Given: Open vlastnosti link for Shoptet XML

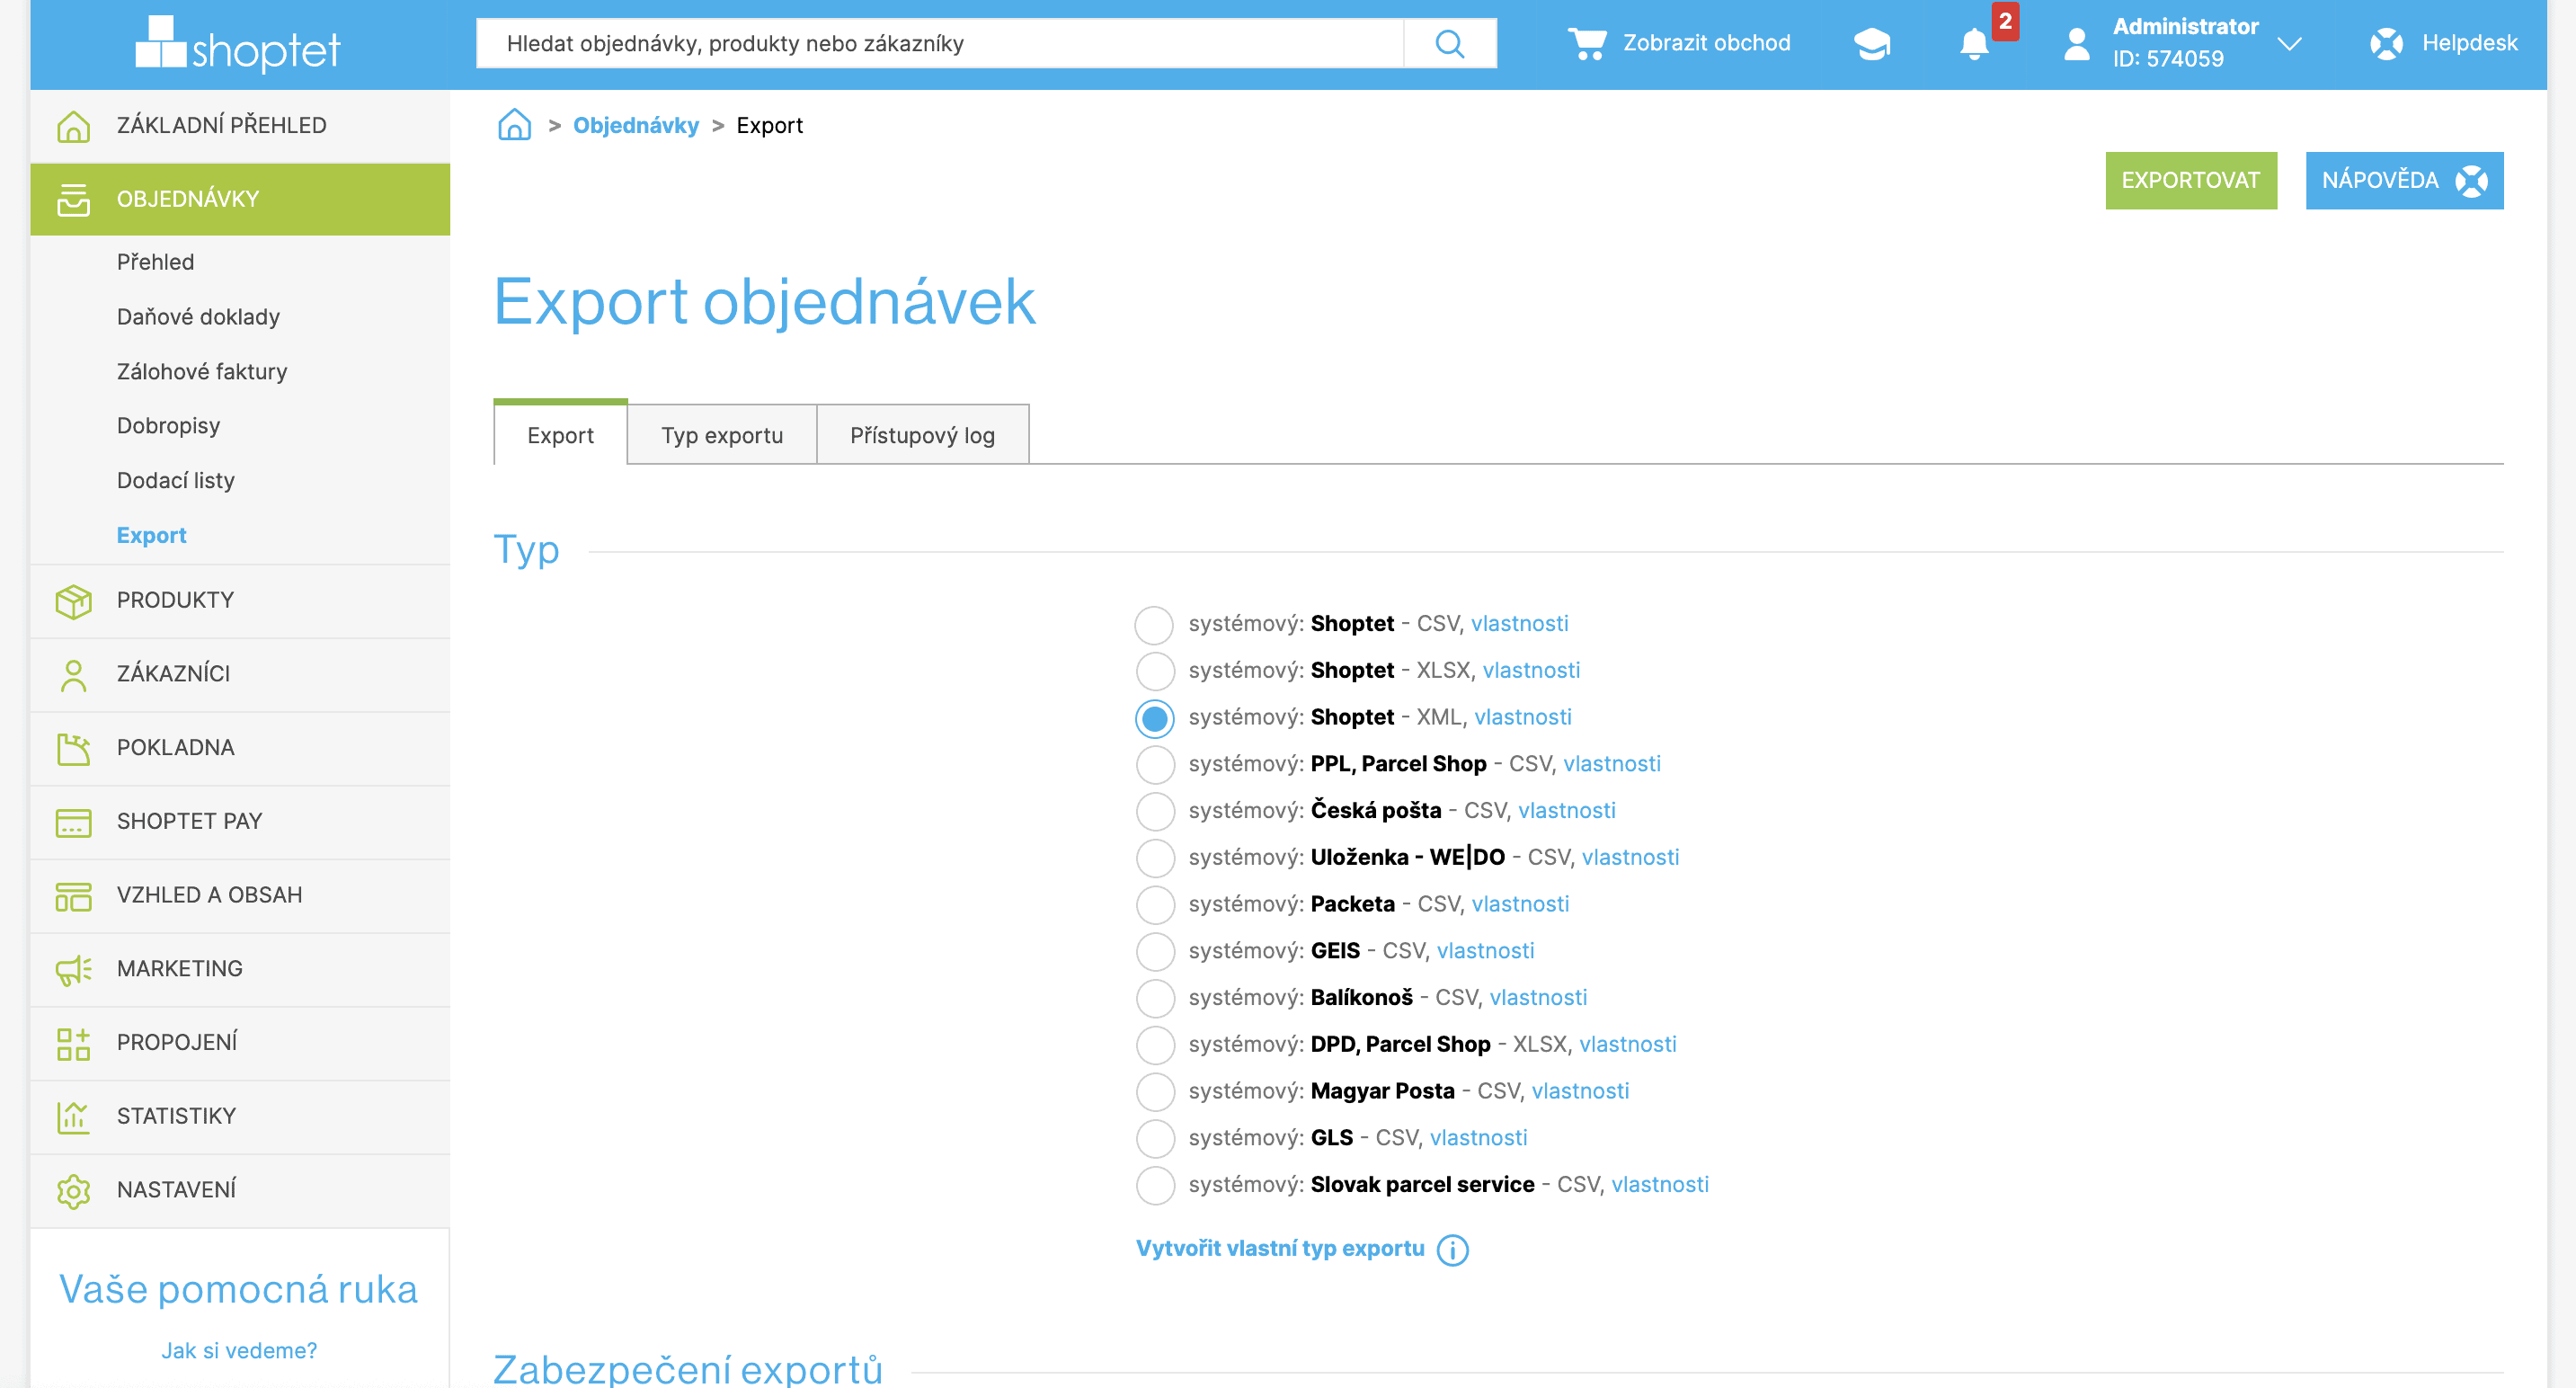Looking at the screenshot, I should click(1522, 718).
